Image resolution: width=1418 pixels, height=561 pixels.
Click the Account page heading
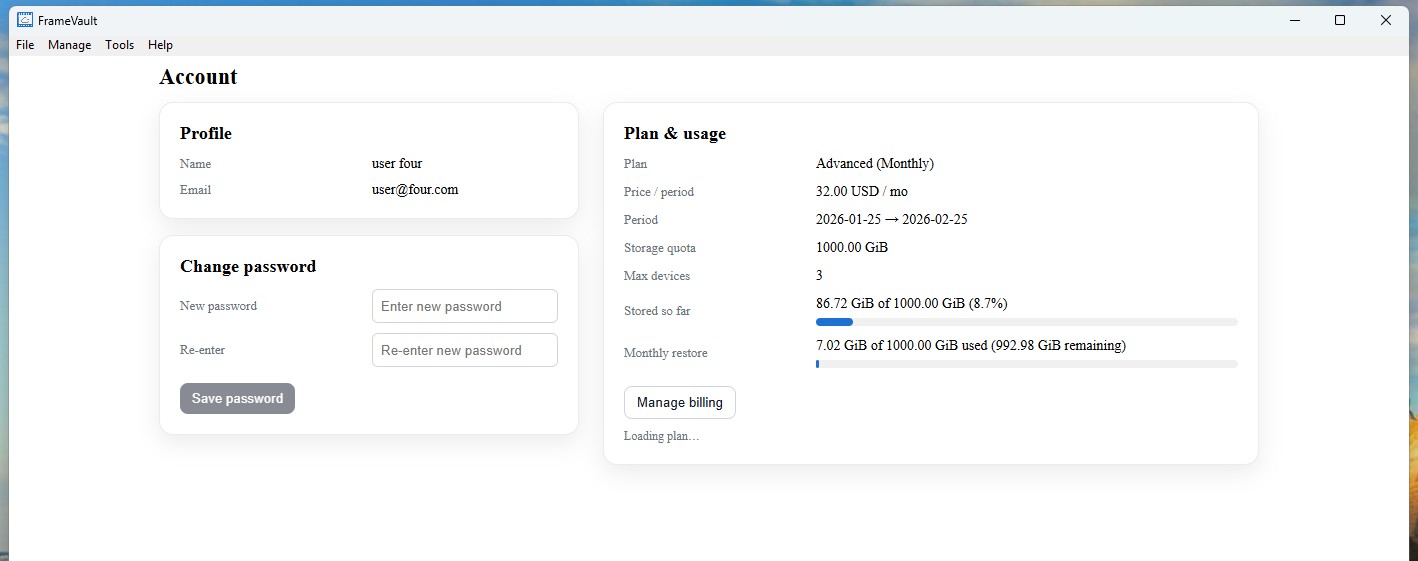[x=198, y=77]
